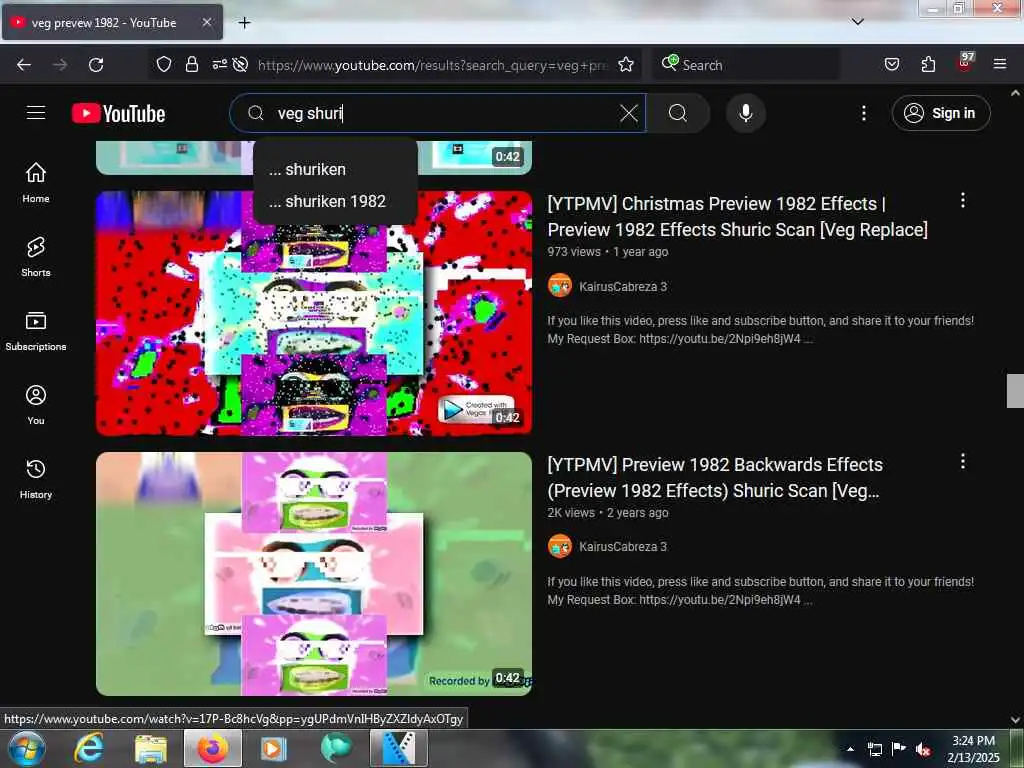Click the permissions icon in address bar
1024x768 pixels.
click(219, 65)
